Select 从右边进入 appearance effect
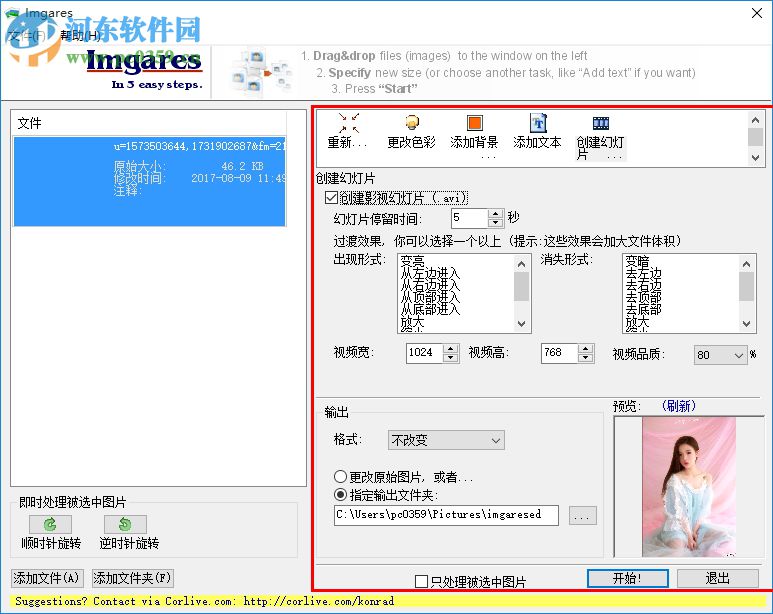 pyautogui.click(x=430, y=285)
